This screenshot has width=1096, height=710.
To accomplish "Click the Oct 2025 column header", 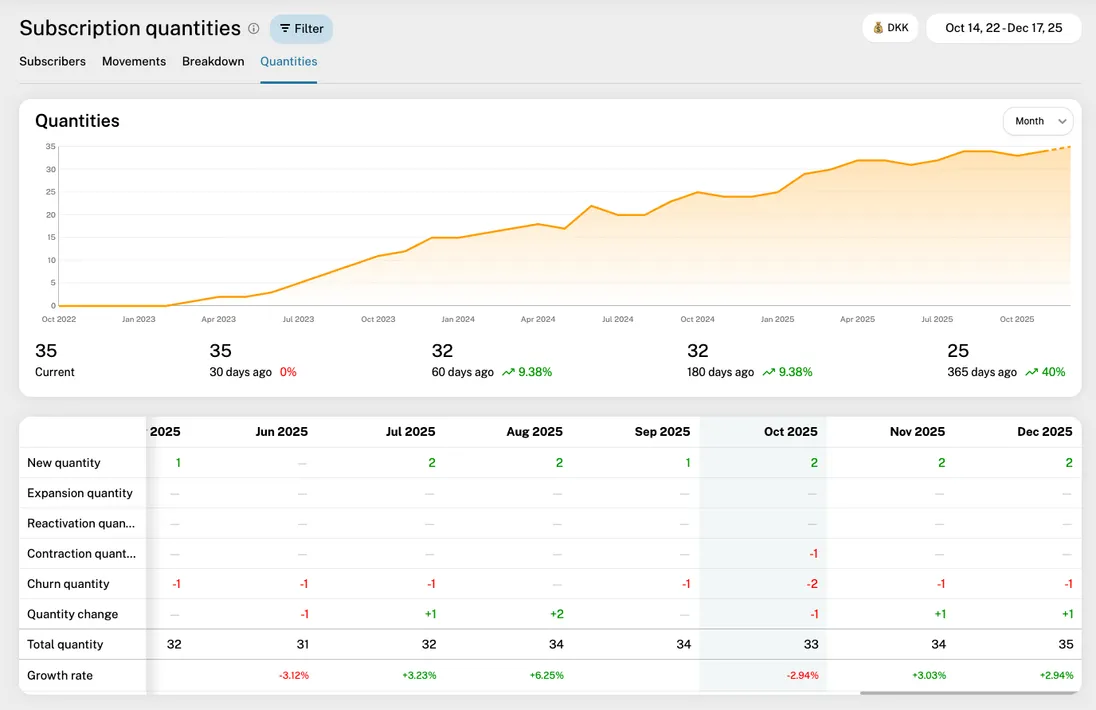I will click(791, 431).
